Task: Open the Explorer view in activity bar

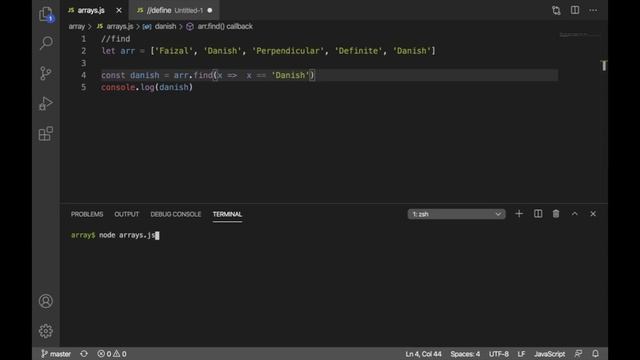Action: 46,14
